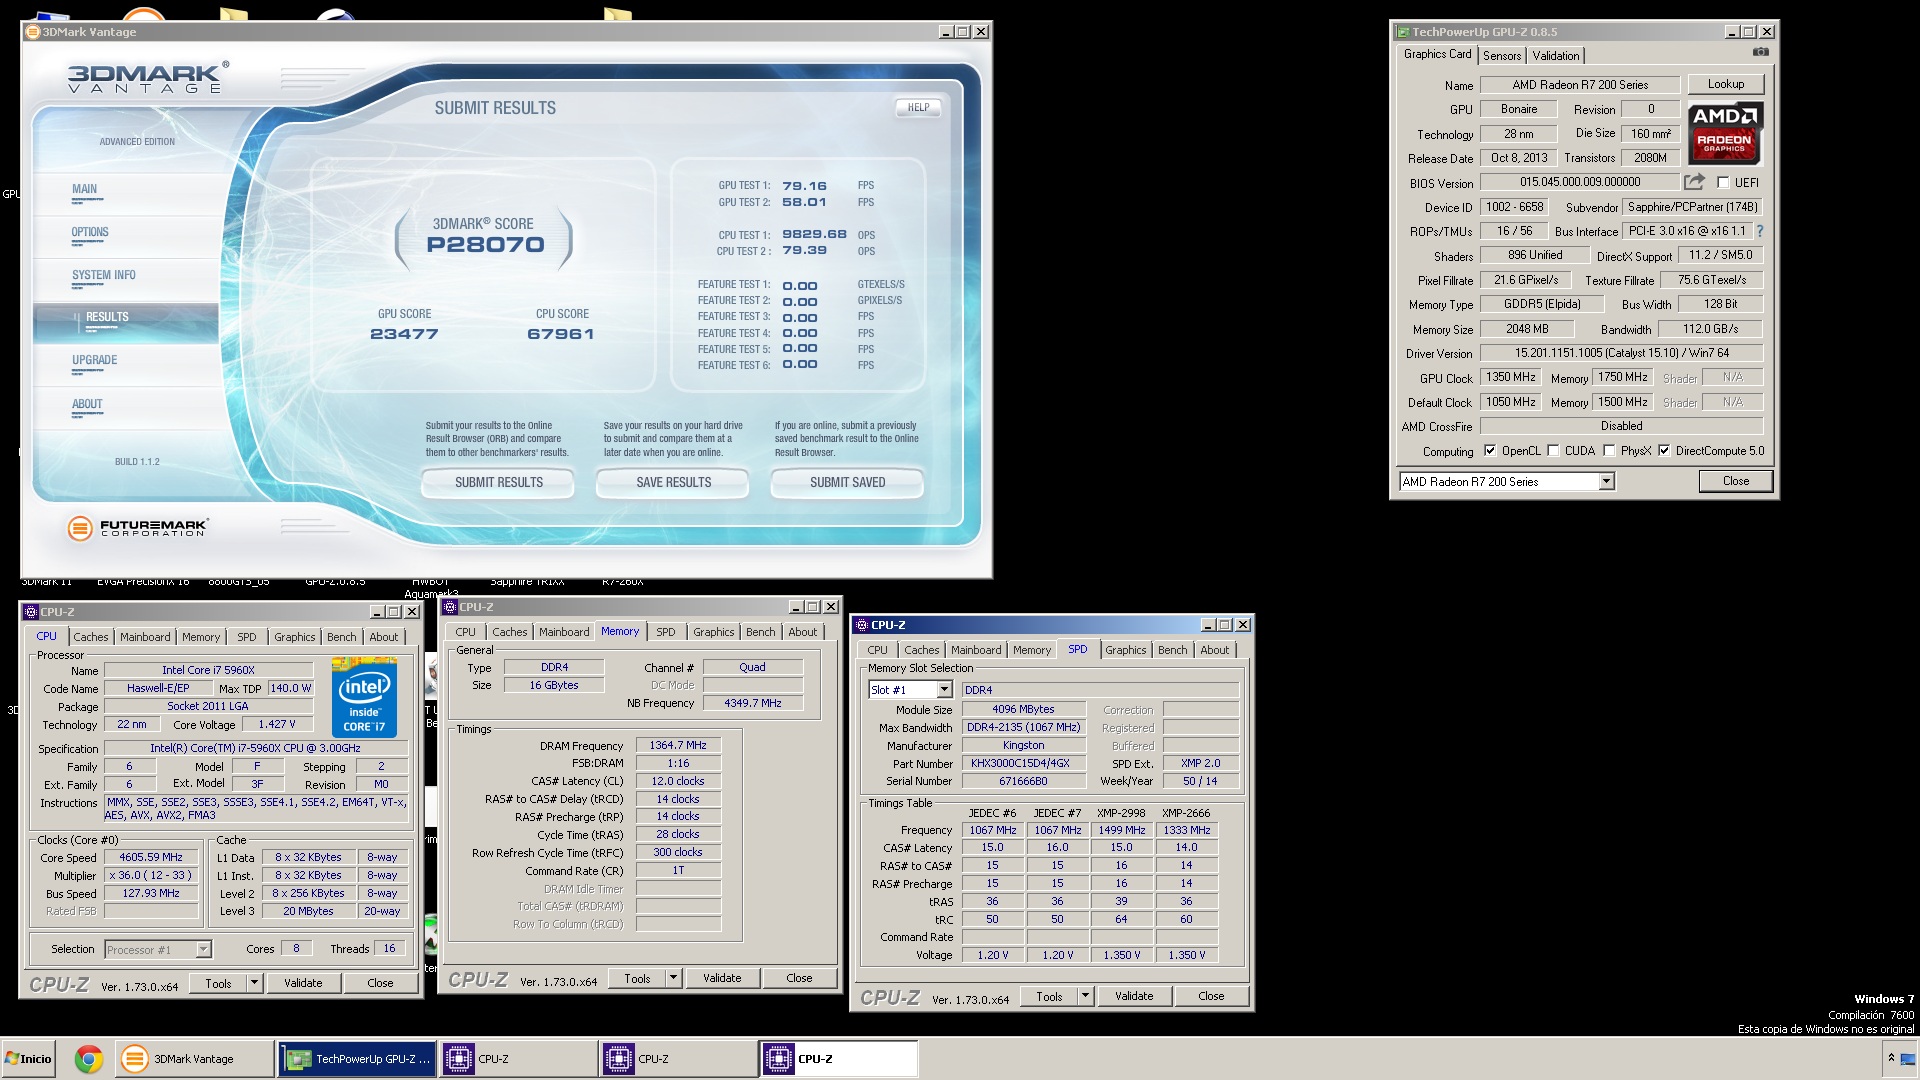Toggle the PhysX checkbox

(1609, 451)
